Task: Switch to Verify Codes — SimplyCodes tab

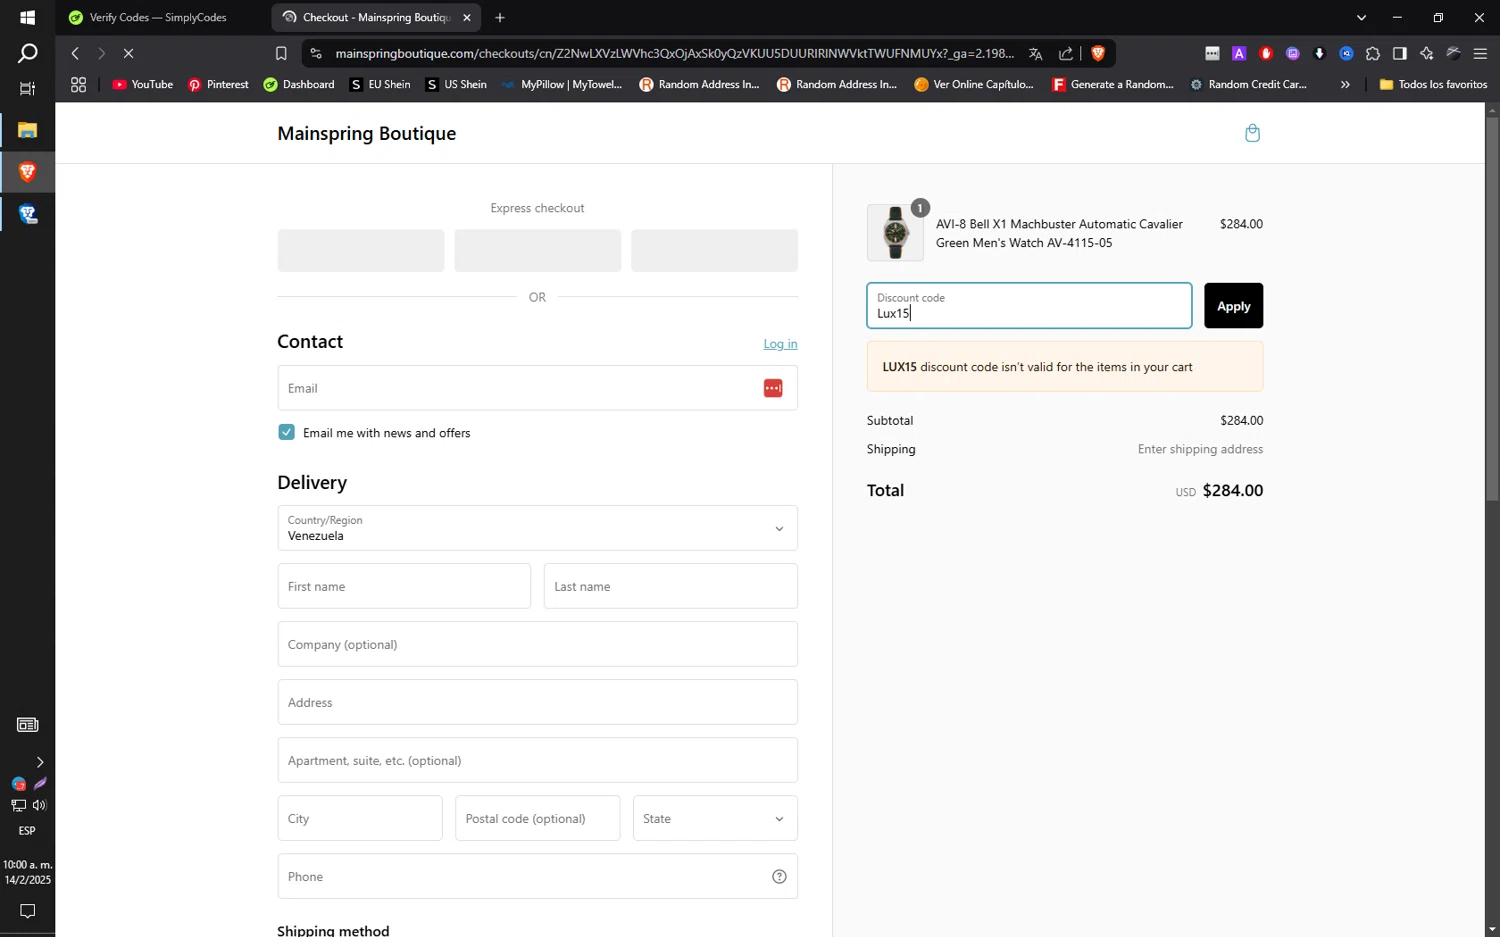Action: 158,17
